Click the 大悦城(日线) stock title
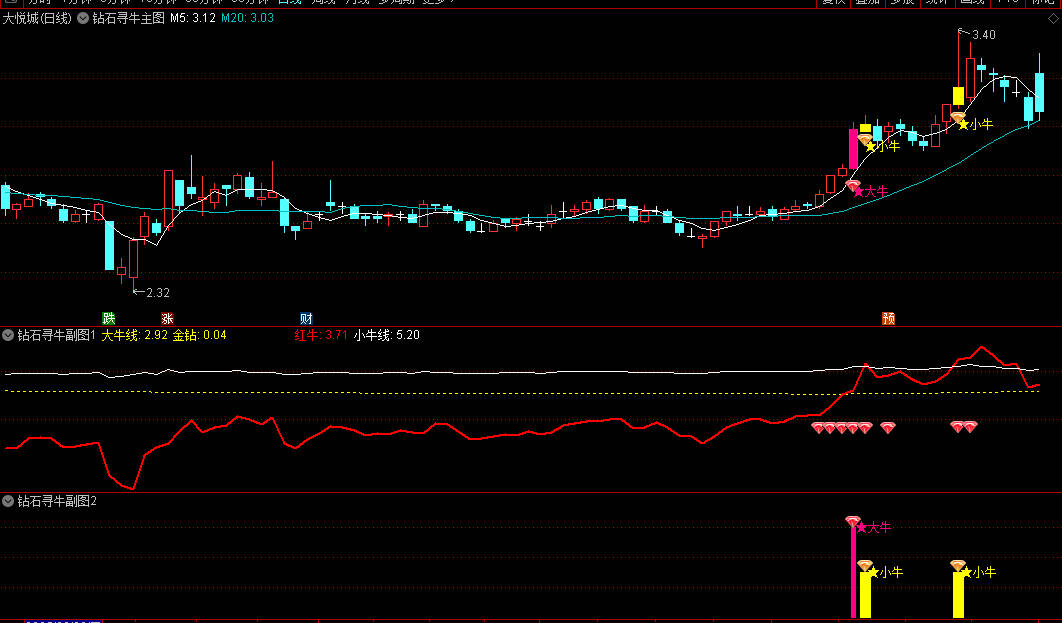Image resolution: width=1062 pixels, height=623 pixels. (x=37, y=18)
